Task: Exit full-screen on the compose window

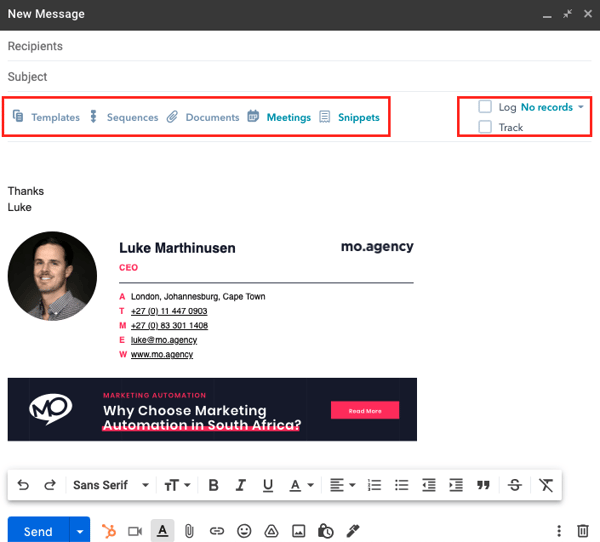Action: (x=567, y=14)
